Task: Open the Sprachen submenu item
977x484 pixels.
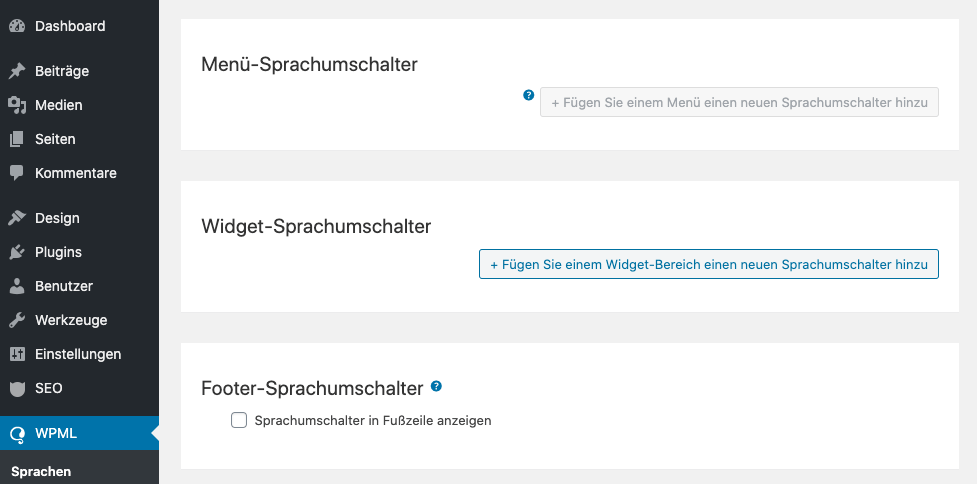Action: (41, 471)
